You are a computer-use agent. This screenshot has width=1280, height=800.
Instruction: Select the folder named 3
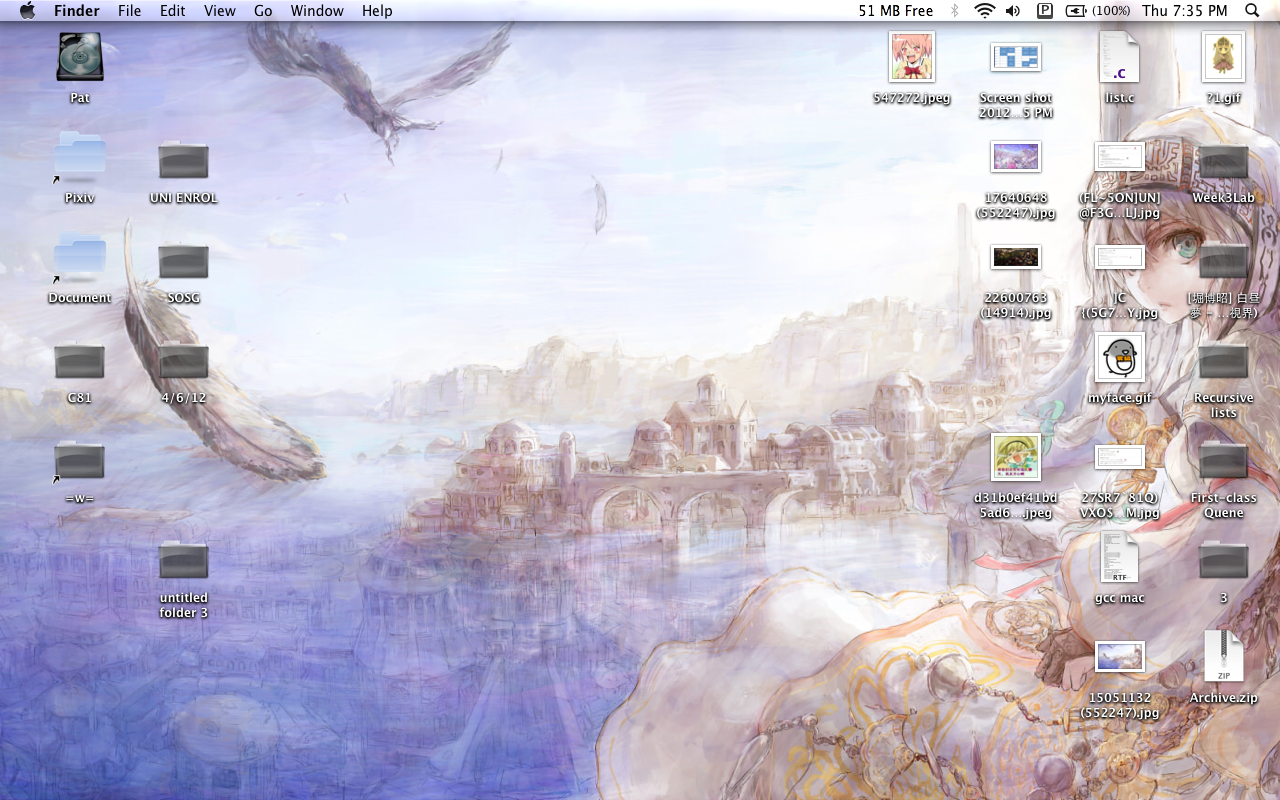1224,560
